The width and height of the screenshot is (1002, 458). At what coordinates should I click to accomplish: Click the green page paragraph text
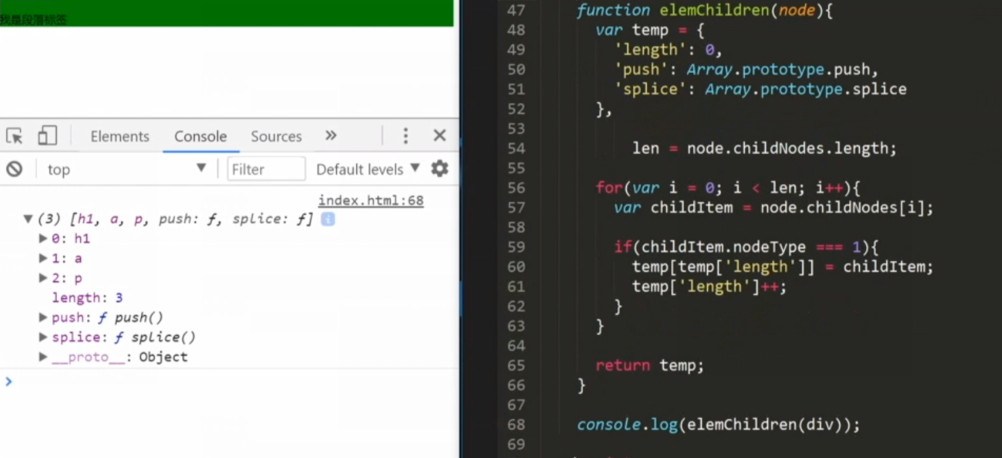point(33,20)
